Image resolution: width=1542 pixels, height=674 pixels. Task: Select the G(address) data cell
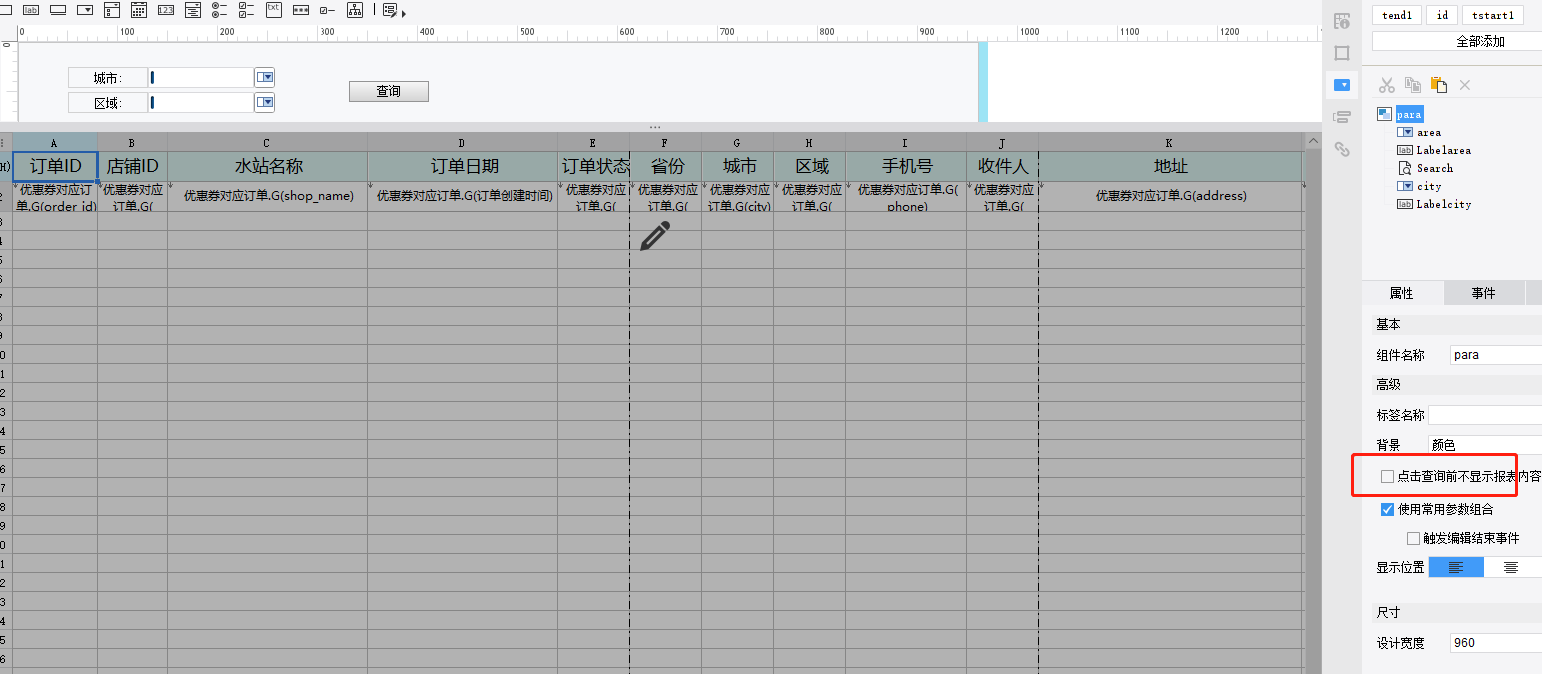(x=1170, y=196)
